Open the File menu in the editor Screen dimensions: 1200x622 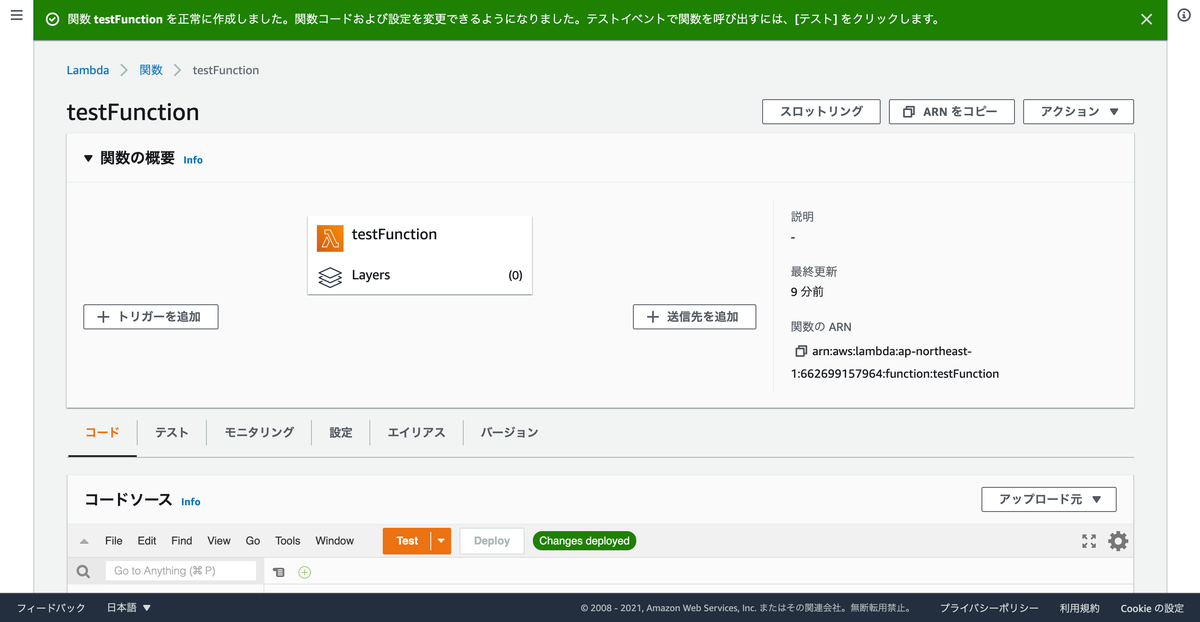[x=114, y=541]
